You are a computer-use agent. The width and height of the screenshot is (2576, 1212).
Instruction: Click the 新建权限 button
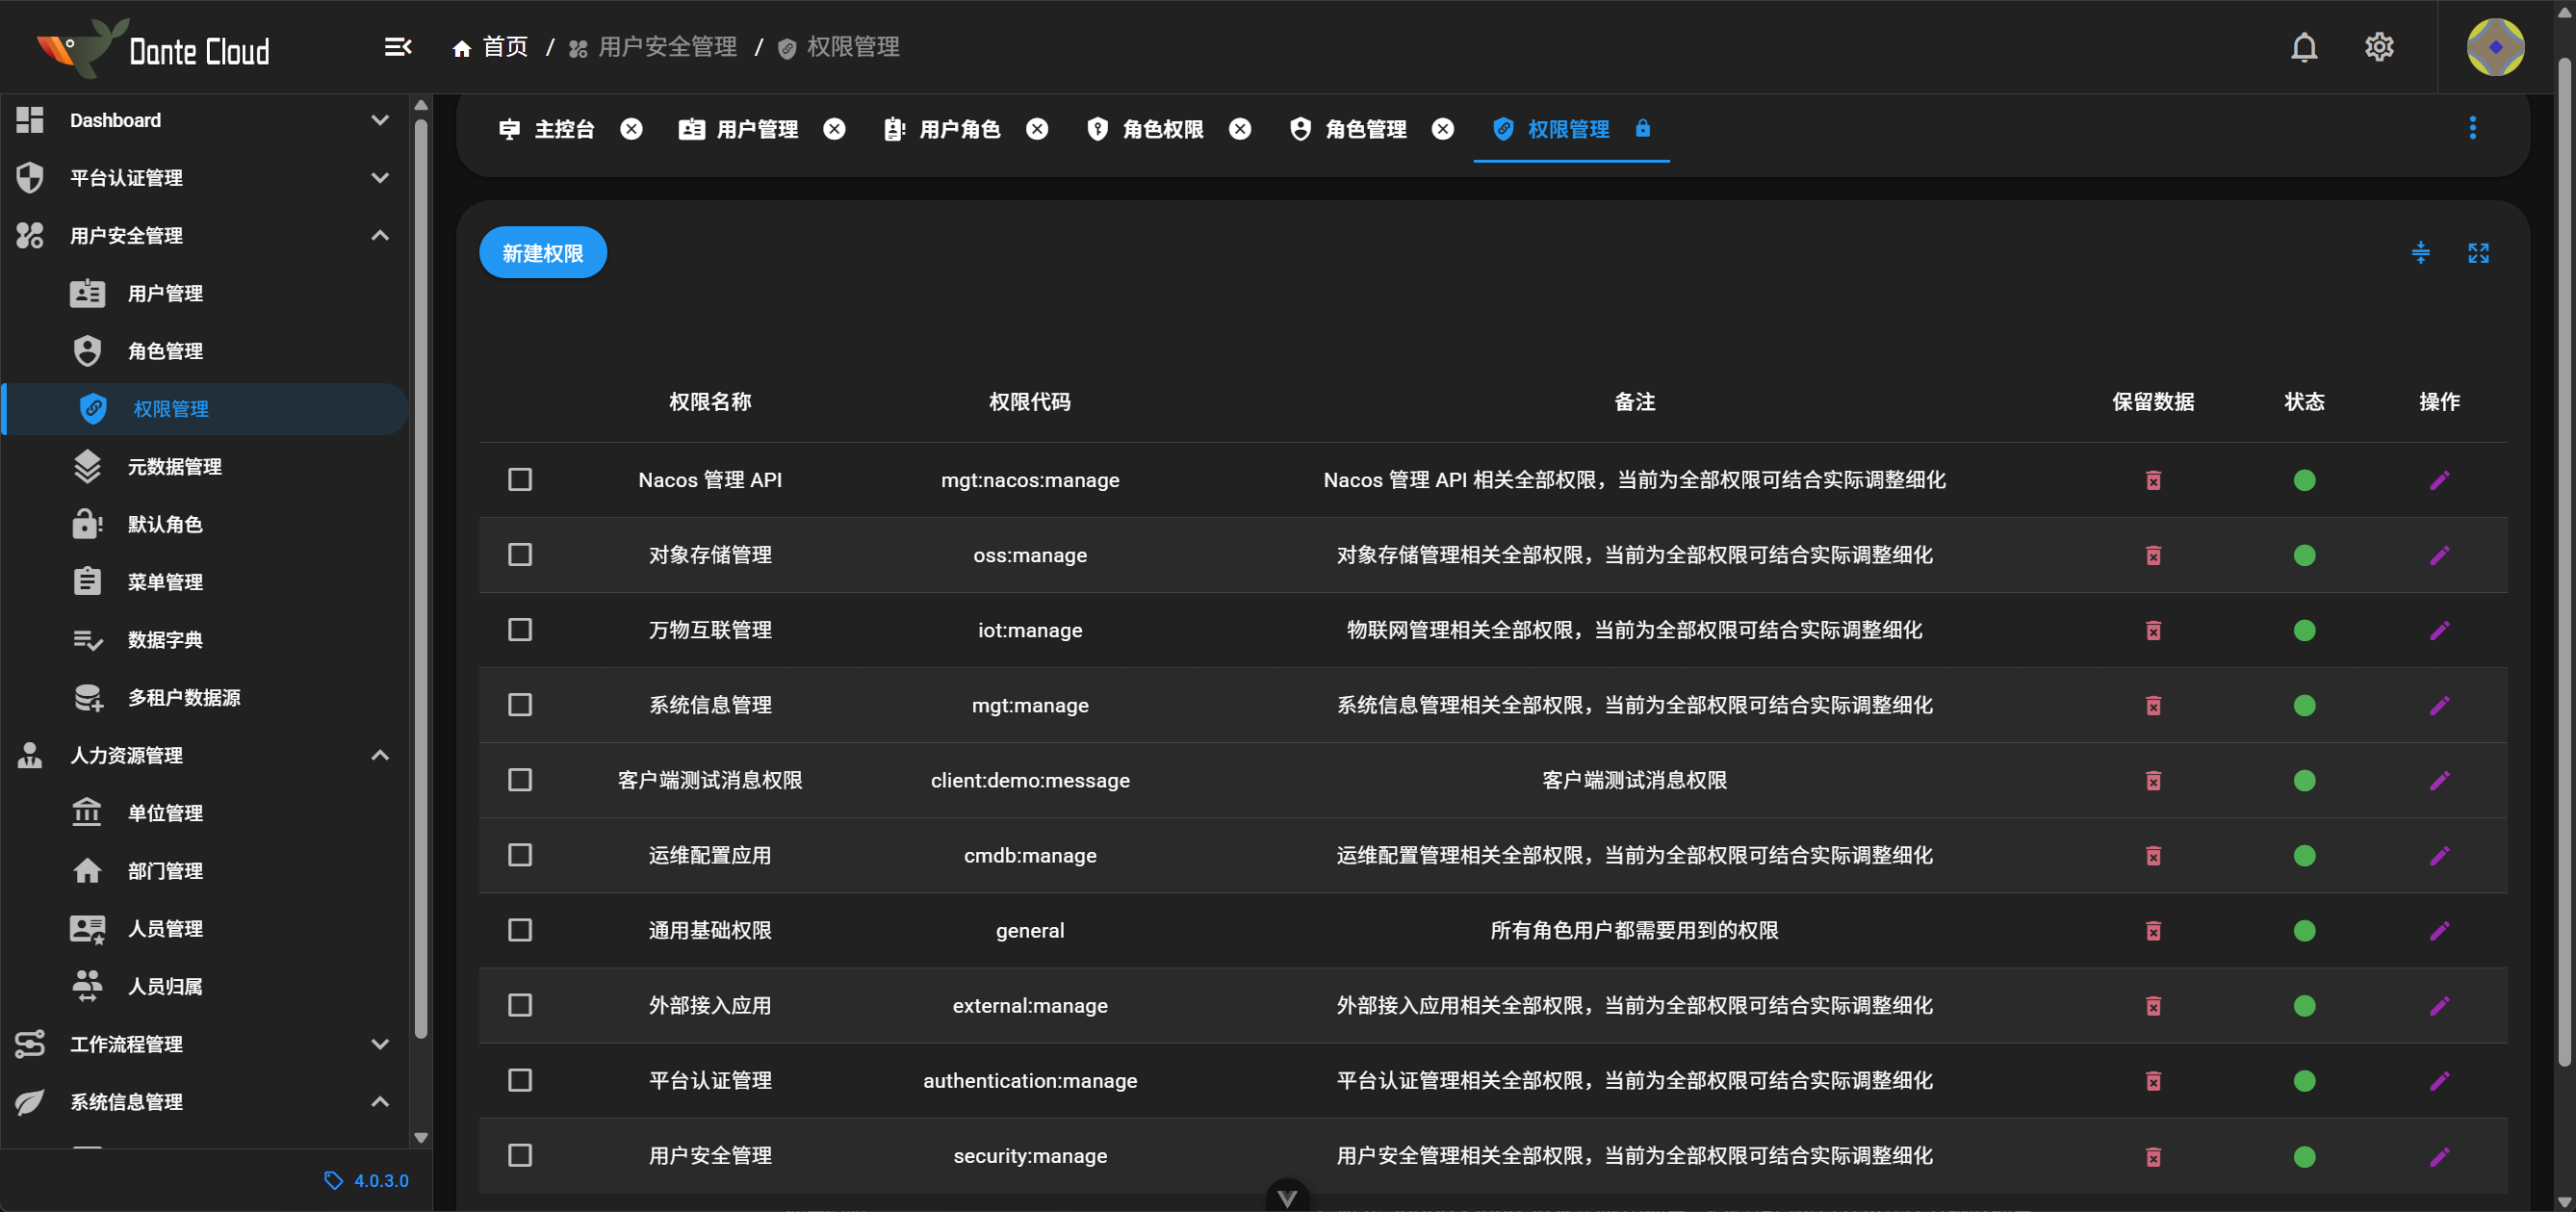(x=542, y=253)
